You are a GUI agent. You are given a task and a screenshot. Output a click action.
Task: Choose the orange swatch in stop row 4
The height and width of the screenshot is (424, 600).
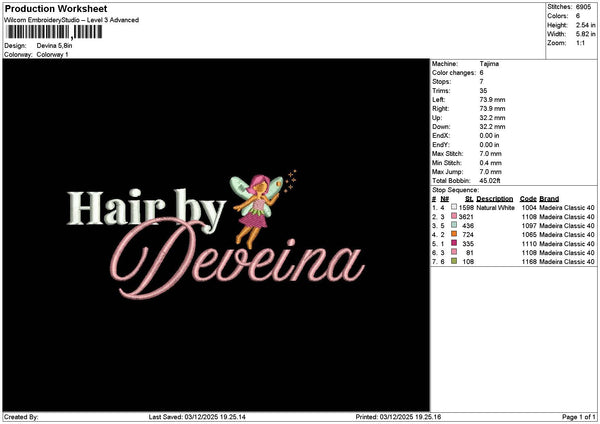pos(454,234)
